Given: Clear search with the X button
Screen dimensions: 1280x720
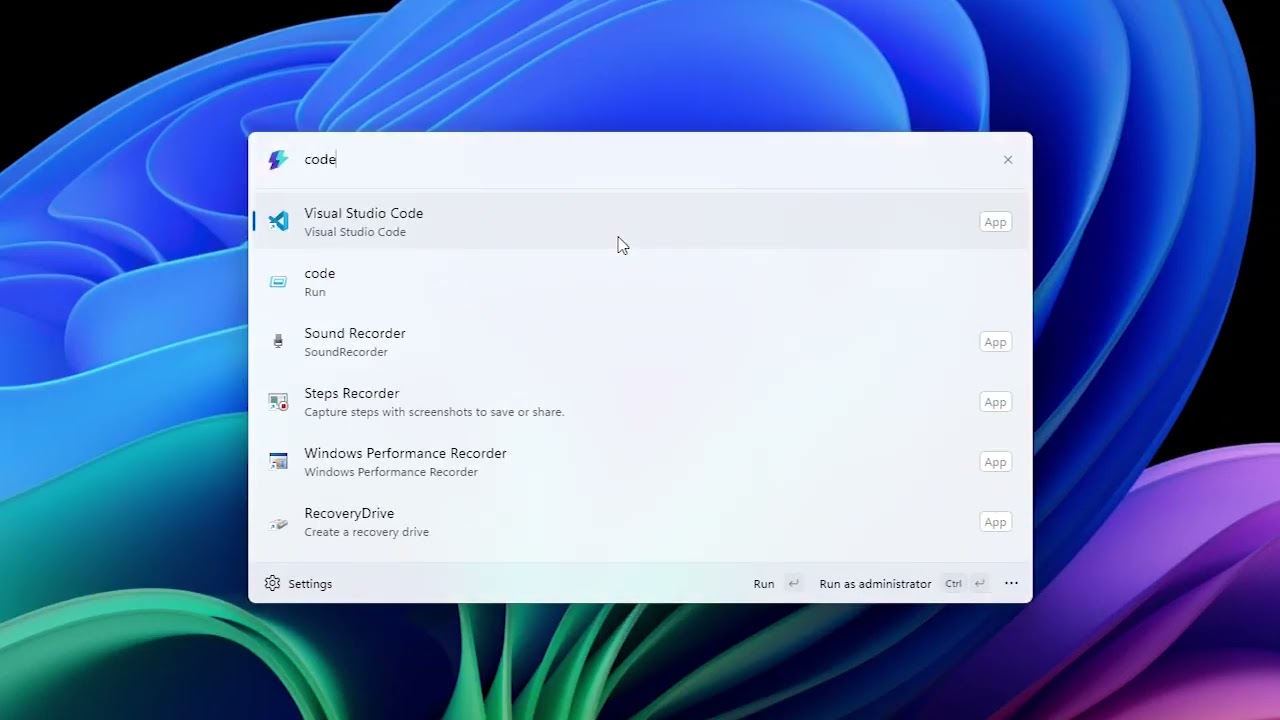Looking at the screenshot, I should click(x=1008, y=160).
